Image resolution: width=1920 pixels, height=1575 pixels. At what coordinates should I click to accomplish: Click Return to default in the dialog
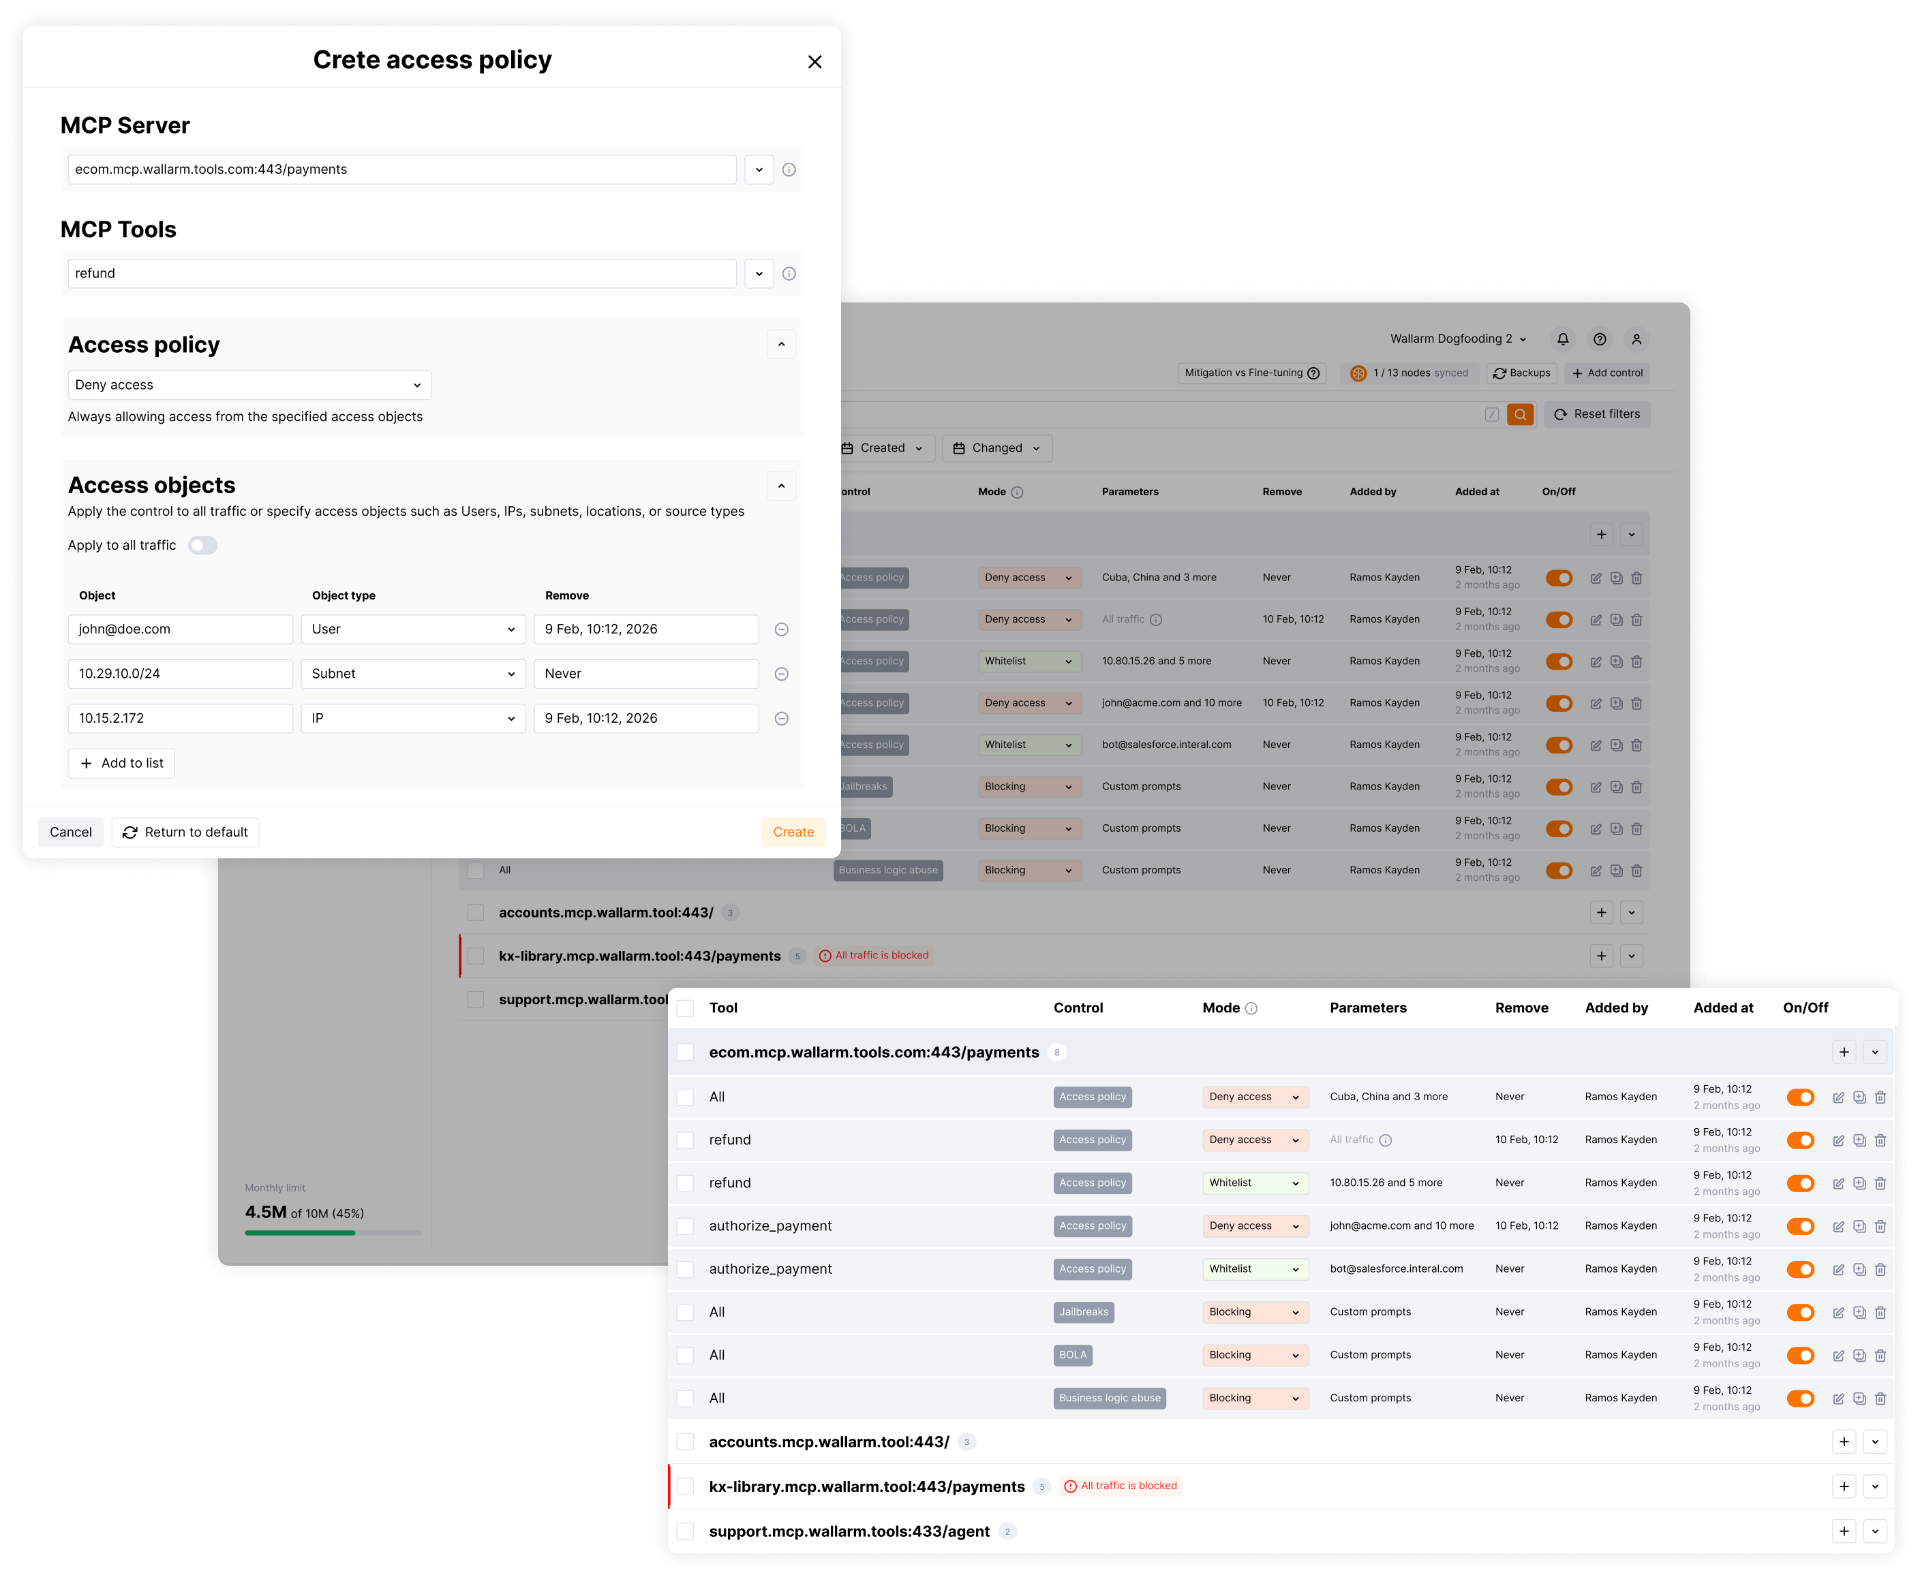185,832
